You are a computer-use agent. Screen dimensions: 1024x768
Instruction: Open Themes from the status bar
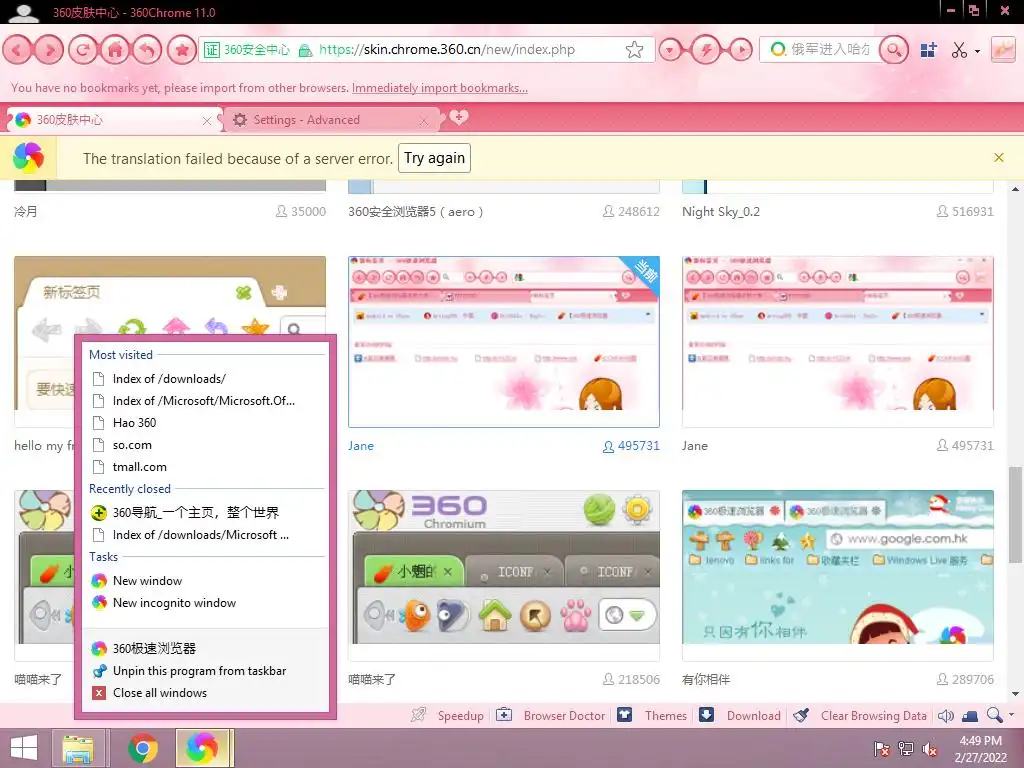[x=652, y=716]
